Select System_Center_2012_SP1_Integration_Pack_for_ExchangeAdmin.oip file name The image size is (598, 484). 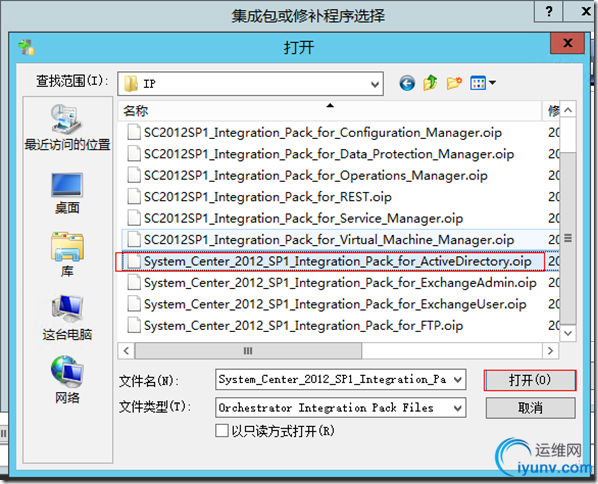pyautogui.click(x=340, y=283)
